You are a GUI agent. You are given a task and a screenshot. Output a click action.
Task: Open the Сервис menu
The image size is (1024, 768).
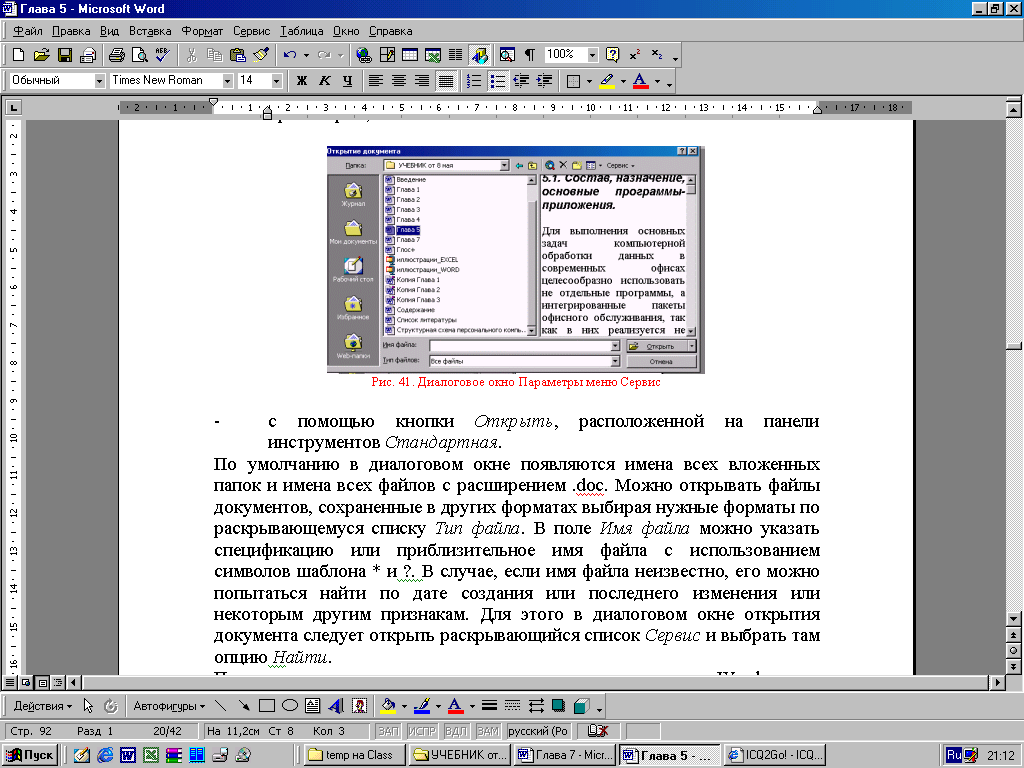coord(251,31)
